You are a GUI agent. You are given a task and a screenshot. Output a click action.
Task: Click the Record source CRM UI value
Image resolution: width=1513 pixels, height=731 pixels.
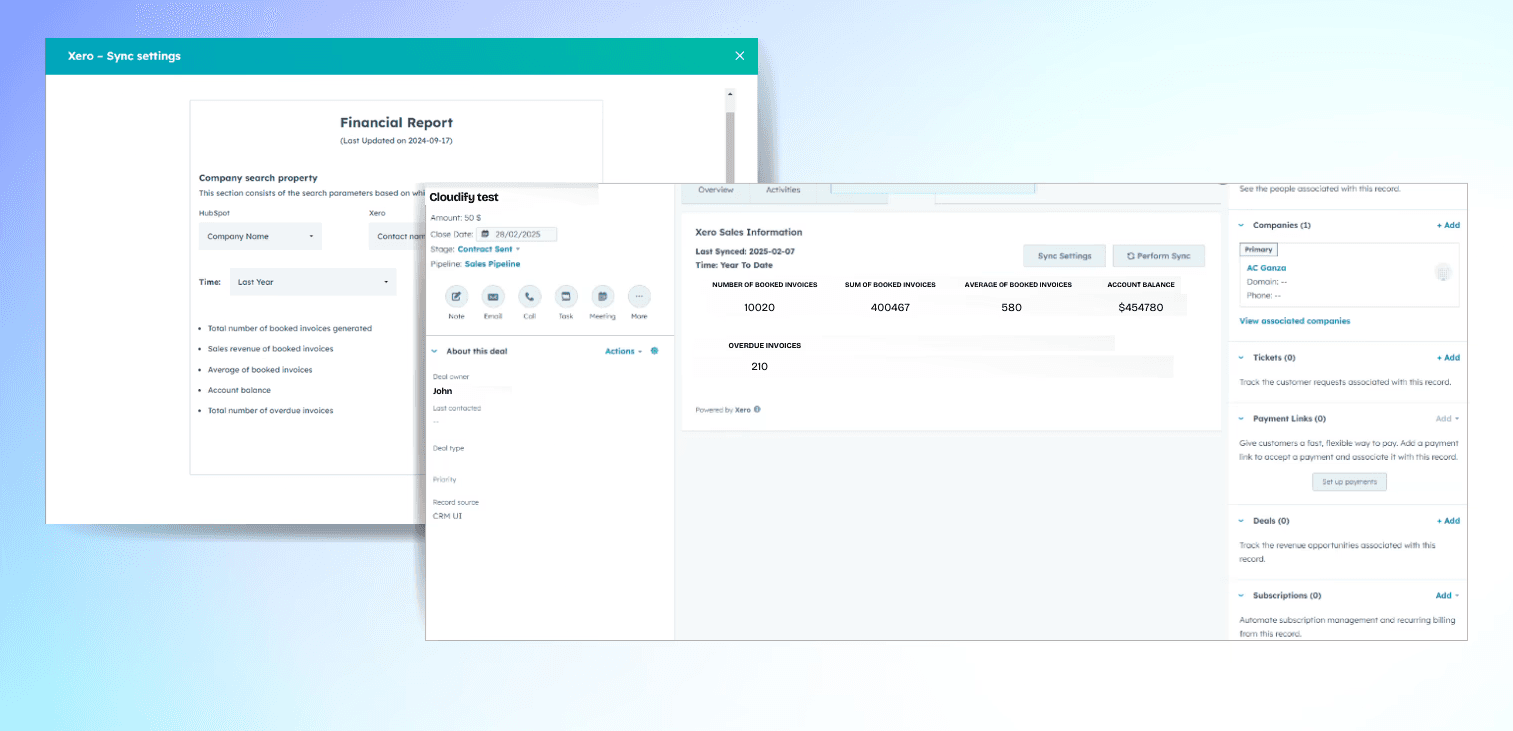click(x=448, y=516)
